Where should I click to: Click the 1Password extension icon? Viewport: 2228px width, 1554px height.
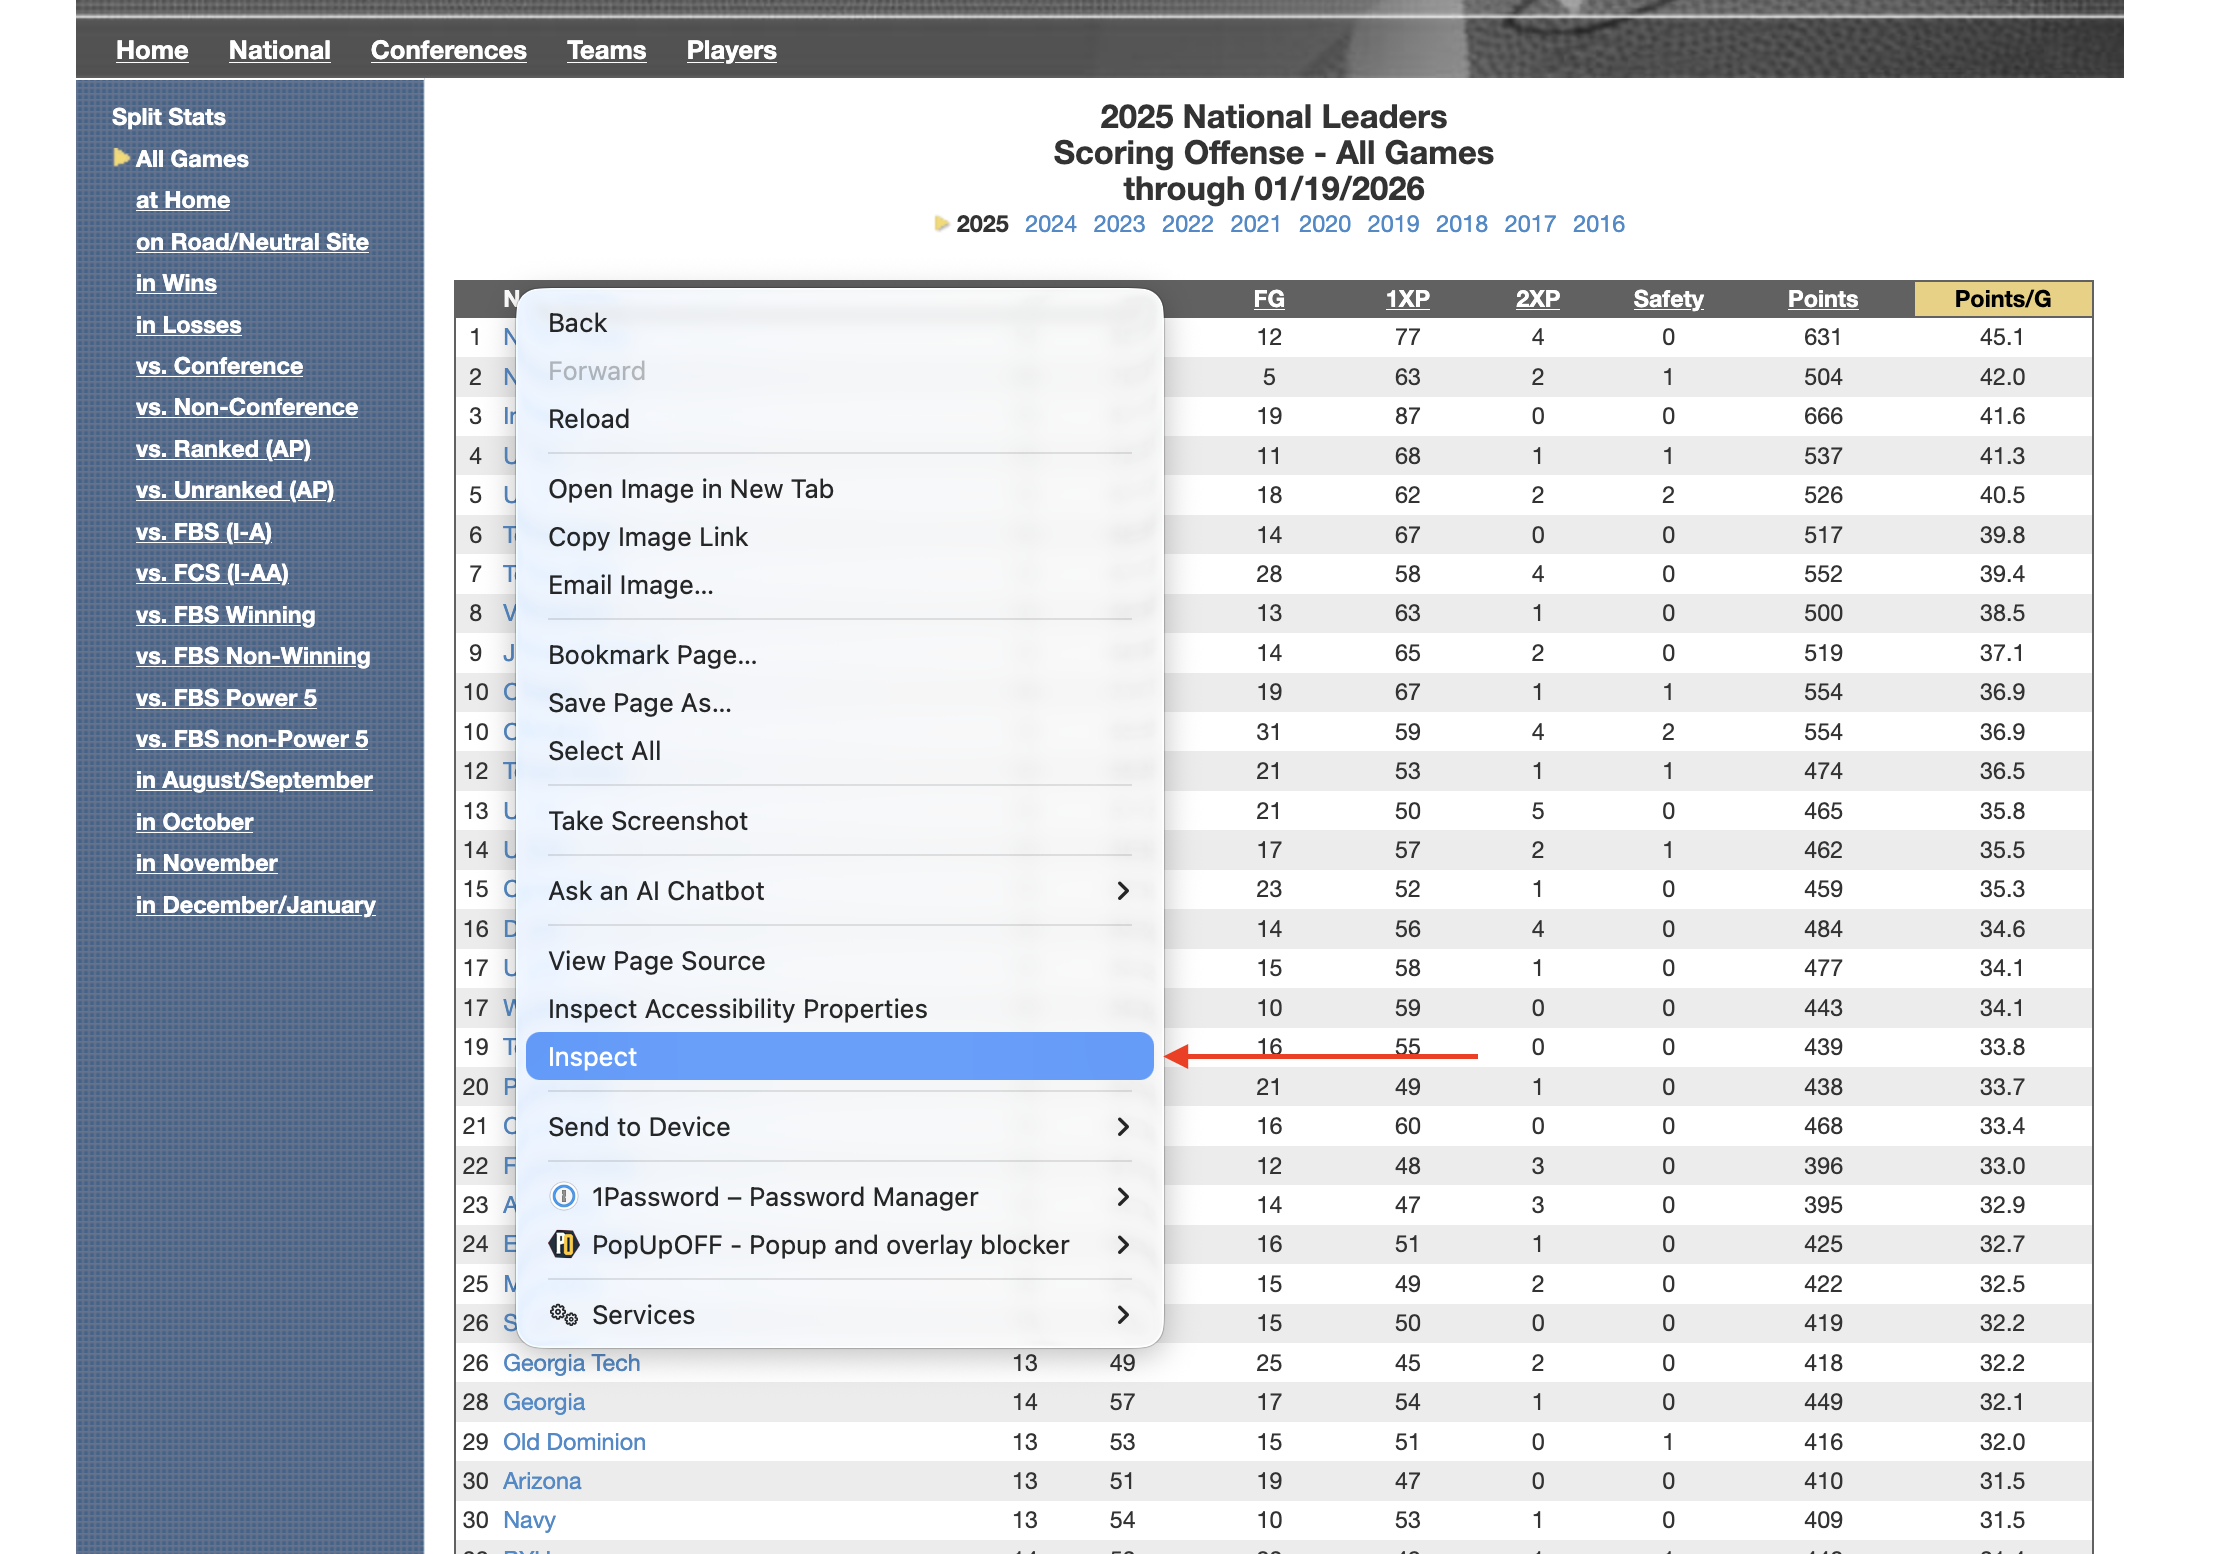tap(564, 1196)
